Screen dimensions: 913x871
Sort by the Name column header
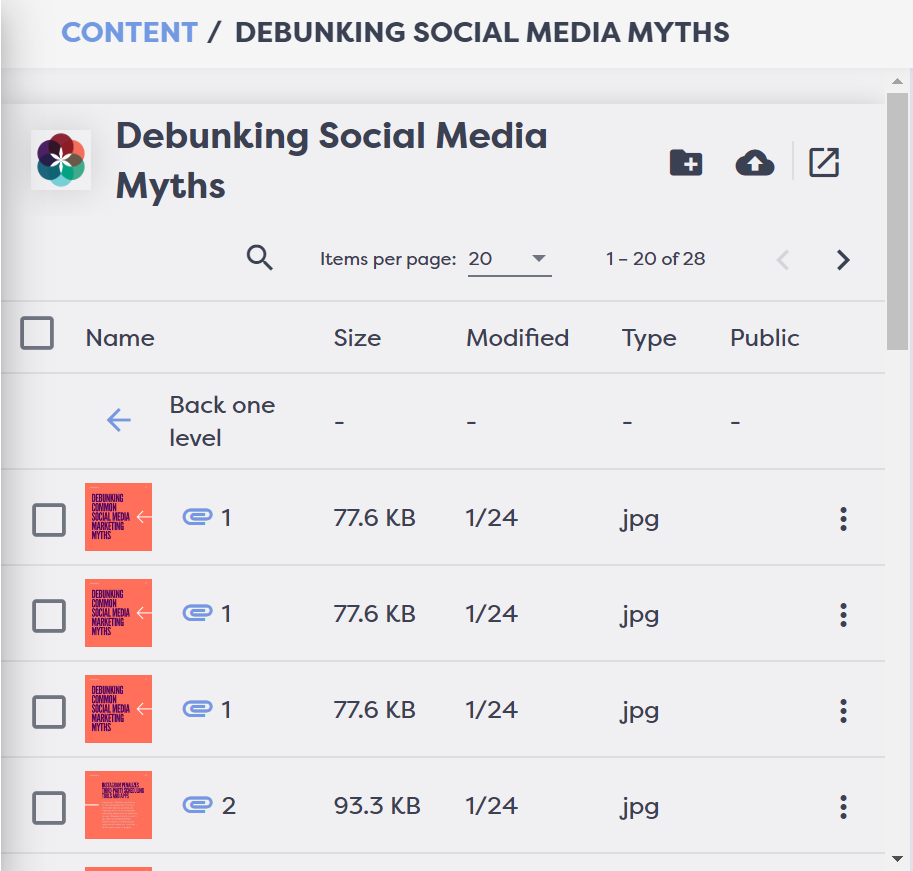(x=120, y=338)
